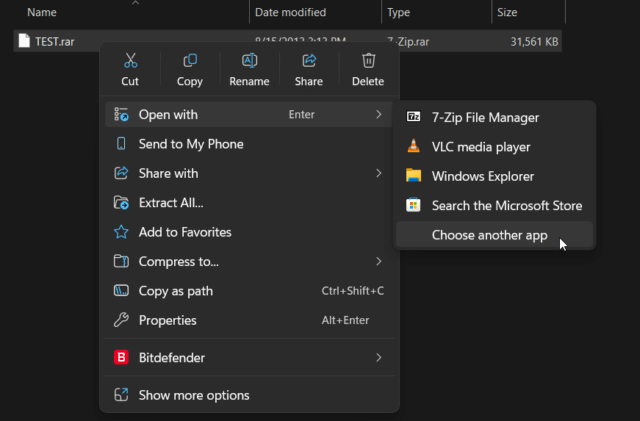The height and width of the screenshot is (421, 640).
Task: Open the Bitdefender menu entry
Action: point(248,358)
